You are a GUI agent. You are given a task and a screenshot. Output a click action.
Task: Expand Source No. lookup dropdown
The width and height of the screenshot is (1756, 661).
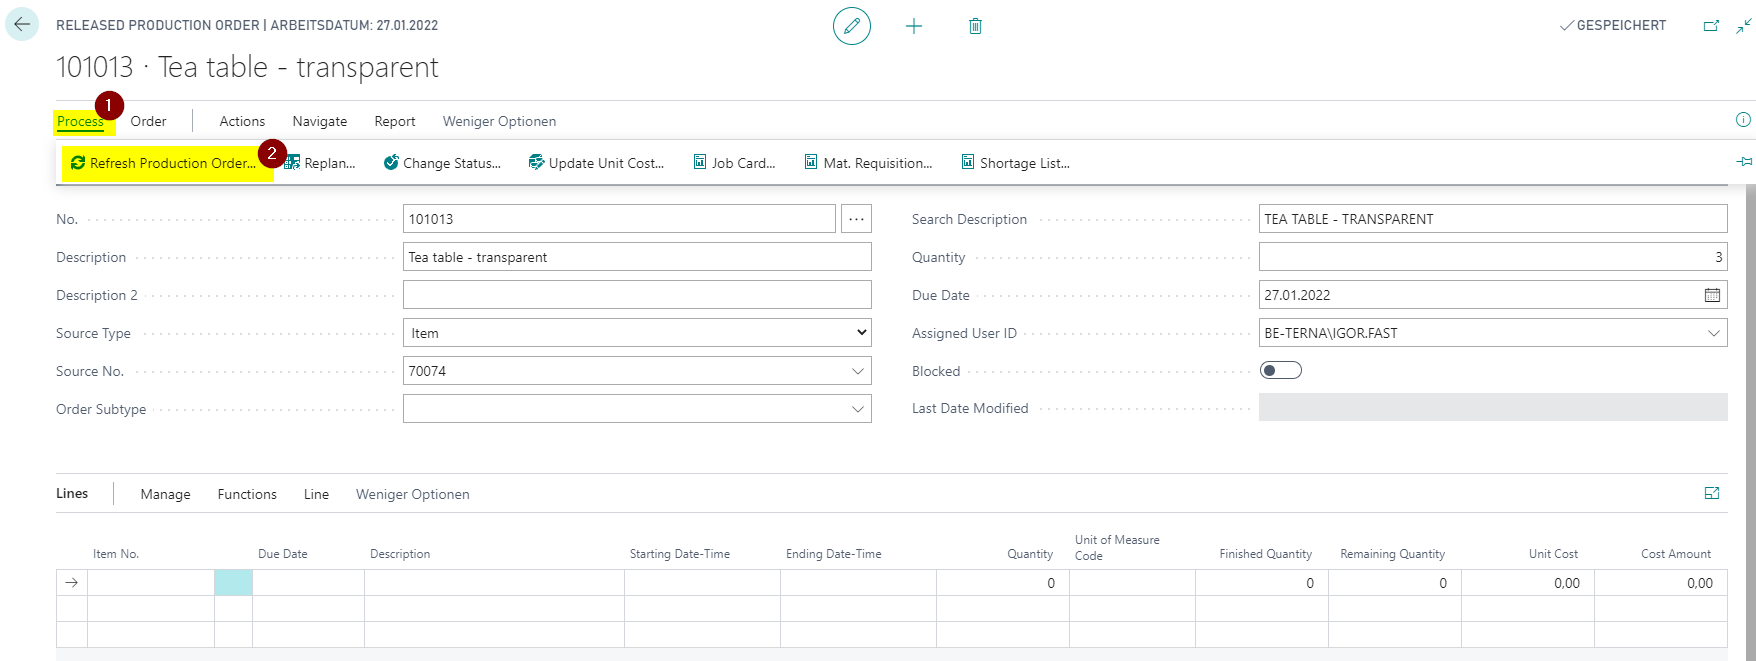click(x=857, y=371)
